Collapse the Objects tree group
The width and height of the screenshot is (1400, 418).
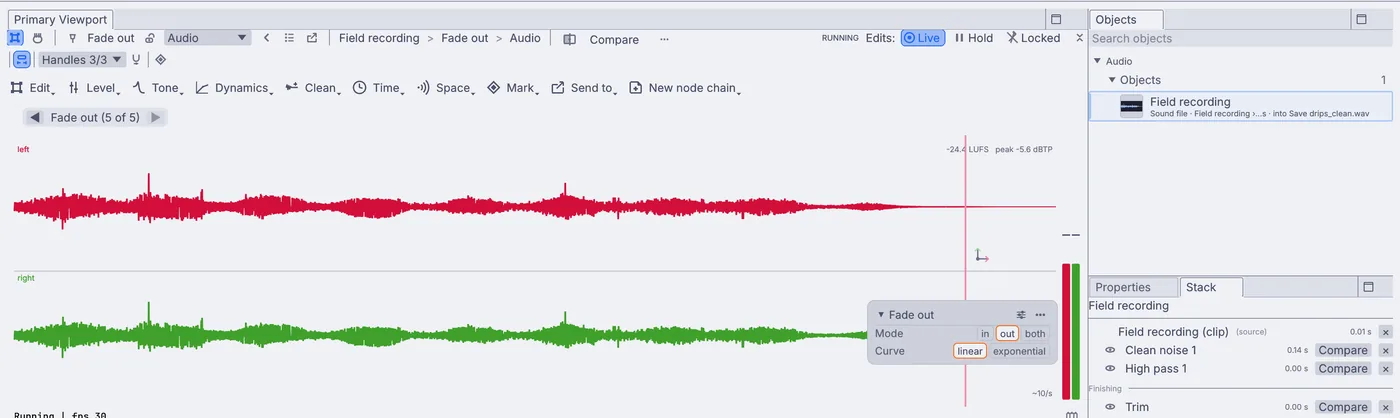pyautogui.click(x=1111, y=80)
